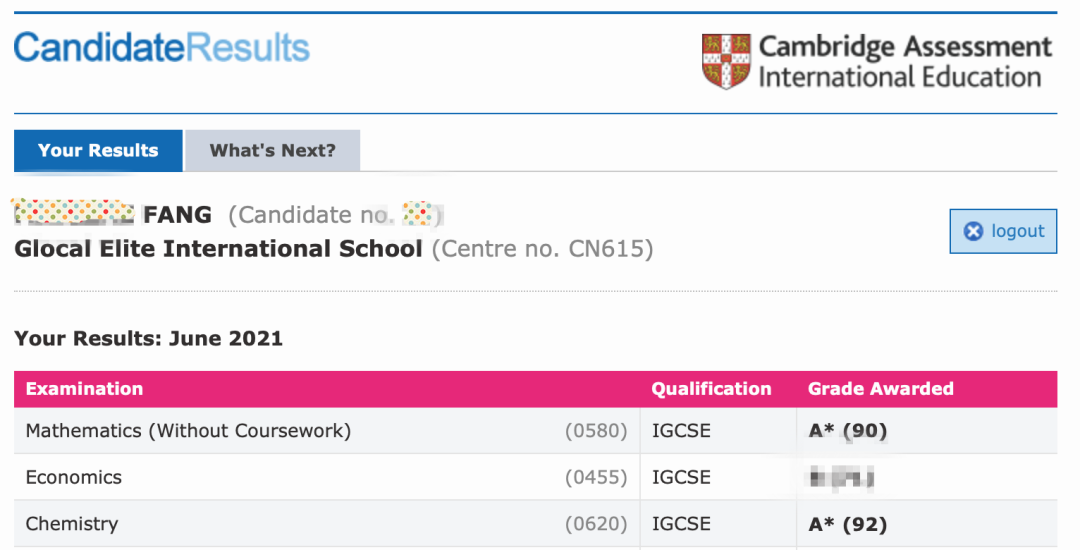
Task: Click the Qualification column header
Action: tap(711, 389)
